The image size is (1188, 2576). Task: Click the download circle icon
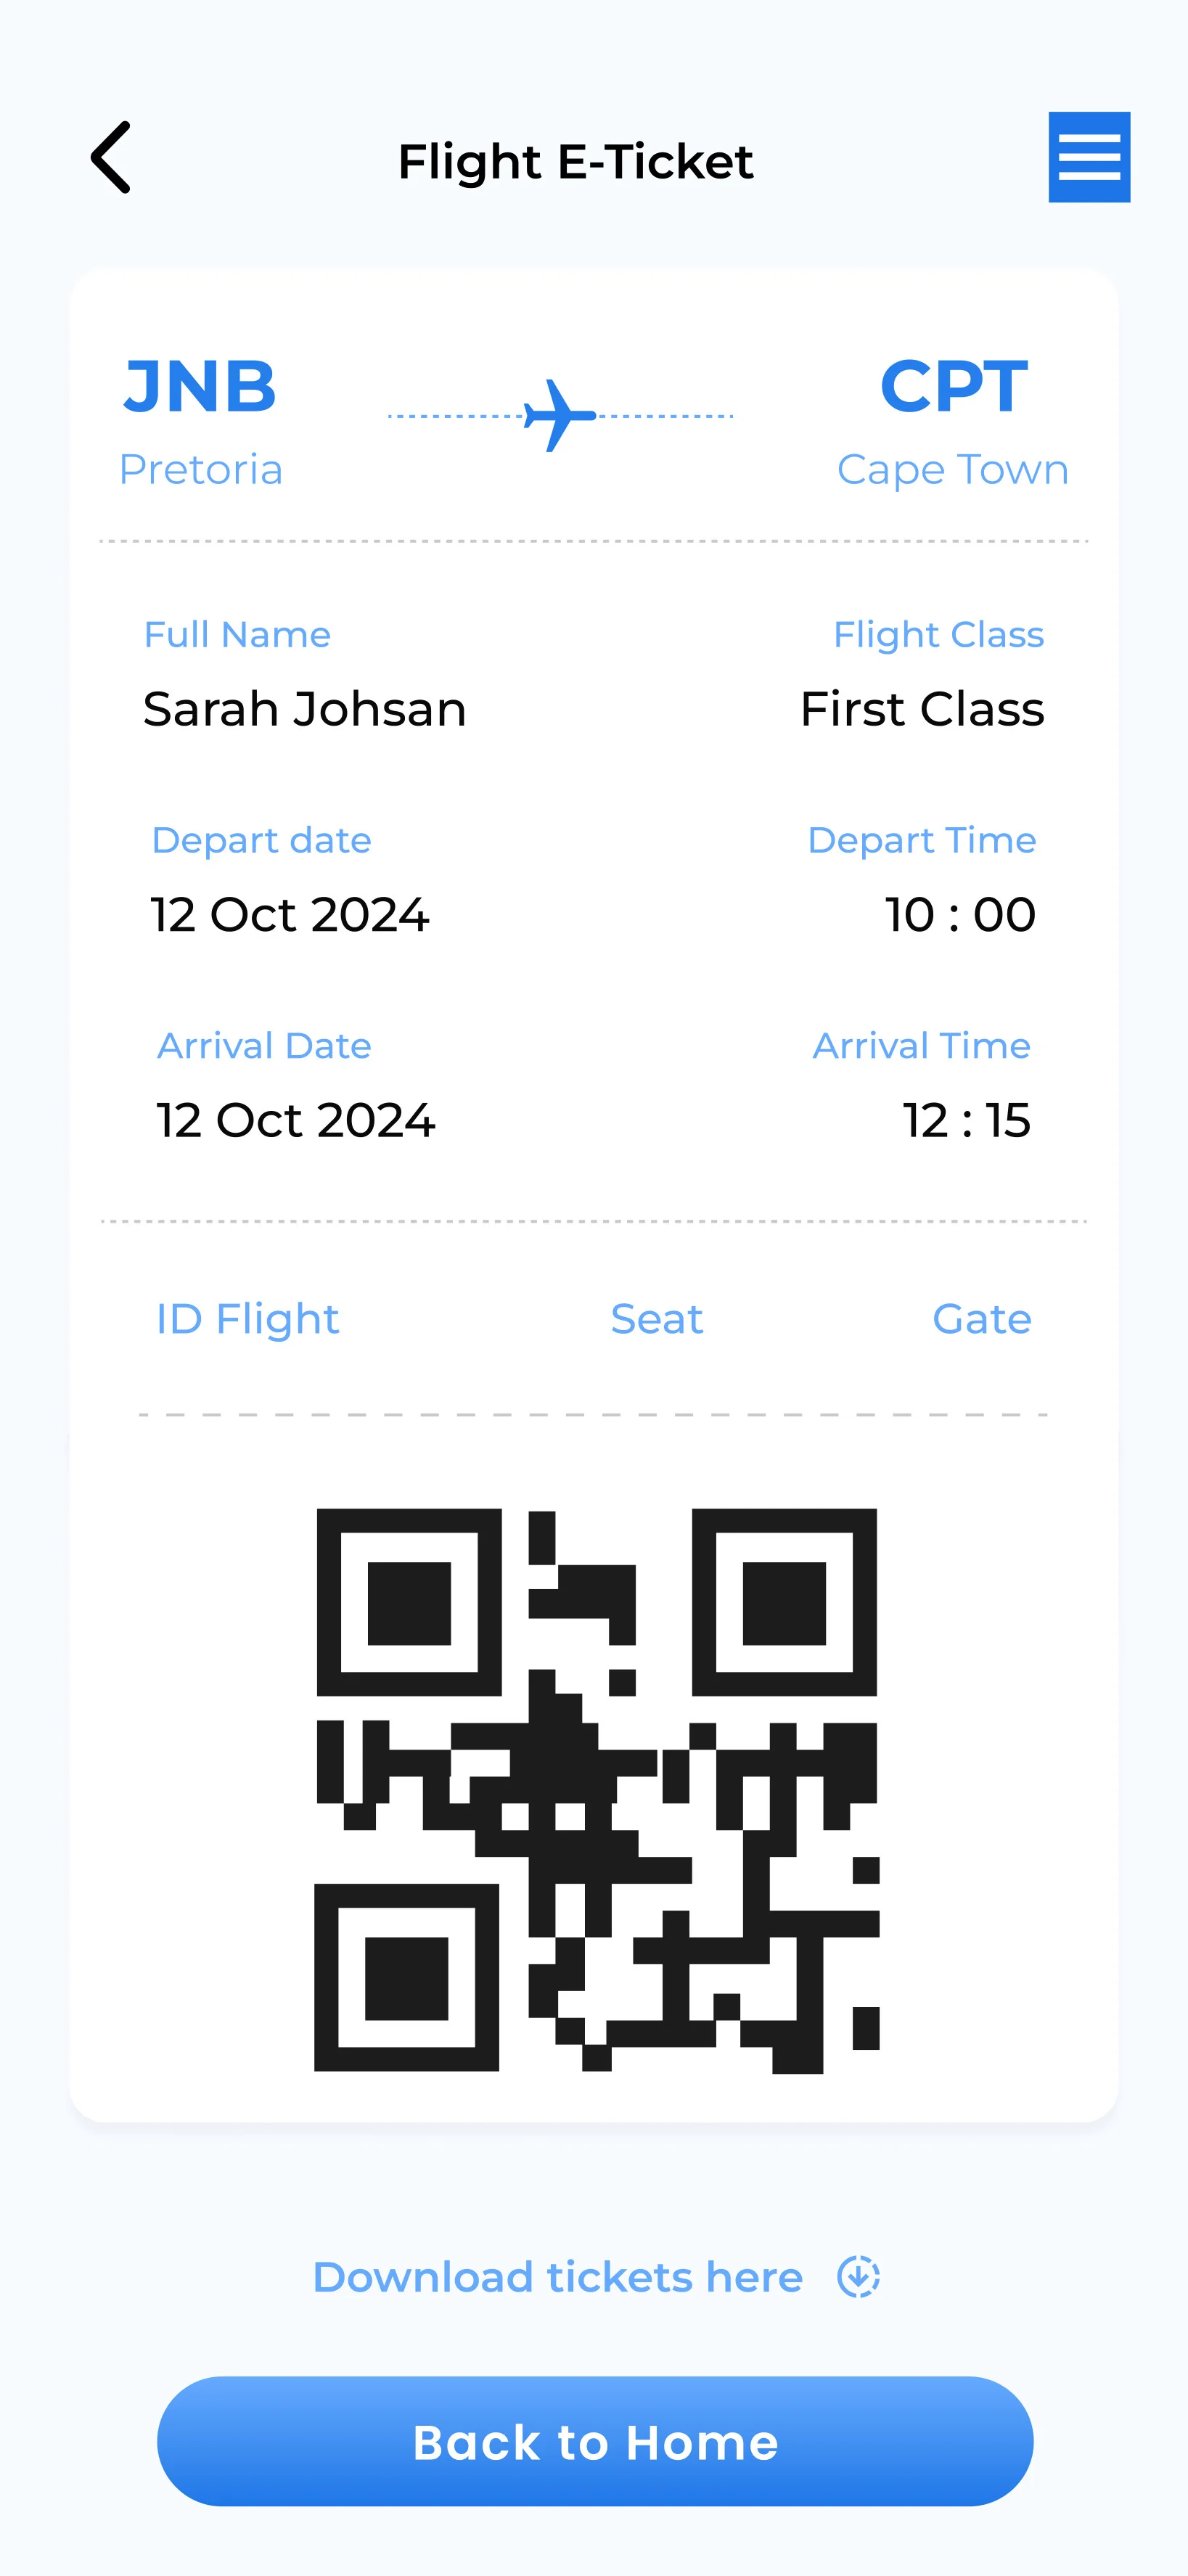point(858,2277)
